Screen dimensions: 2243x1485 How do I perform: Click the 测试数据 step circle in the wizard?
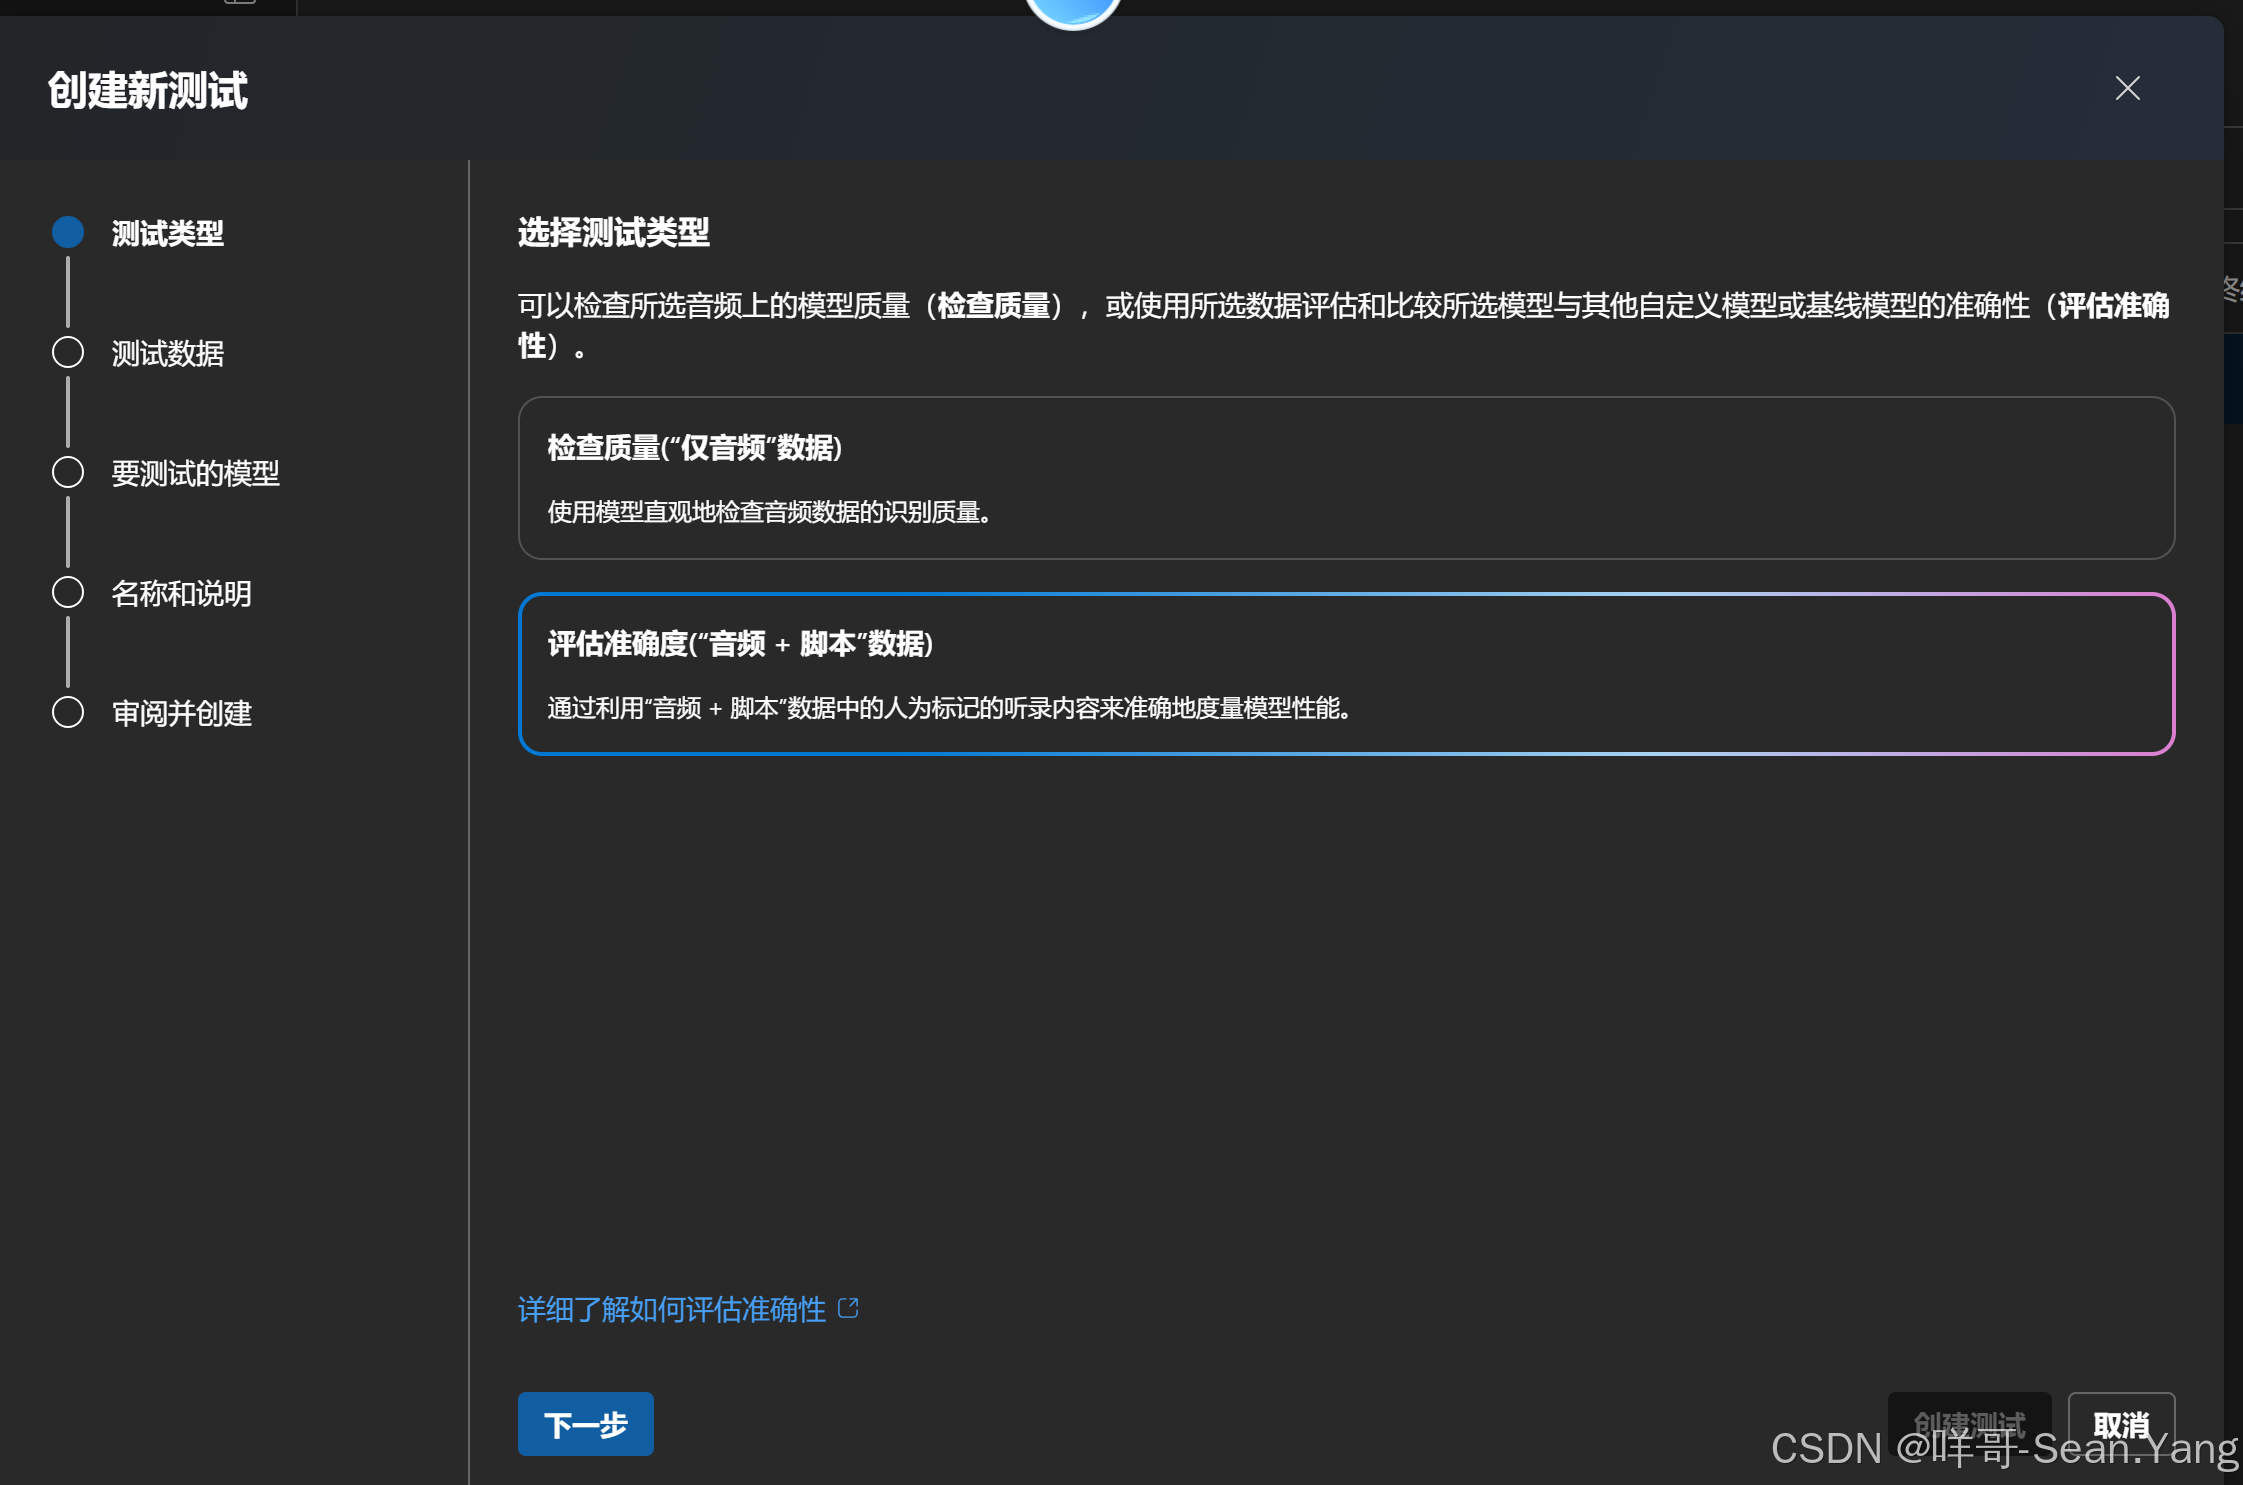[67, 352]
